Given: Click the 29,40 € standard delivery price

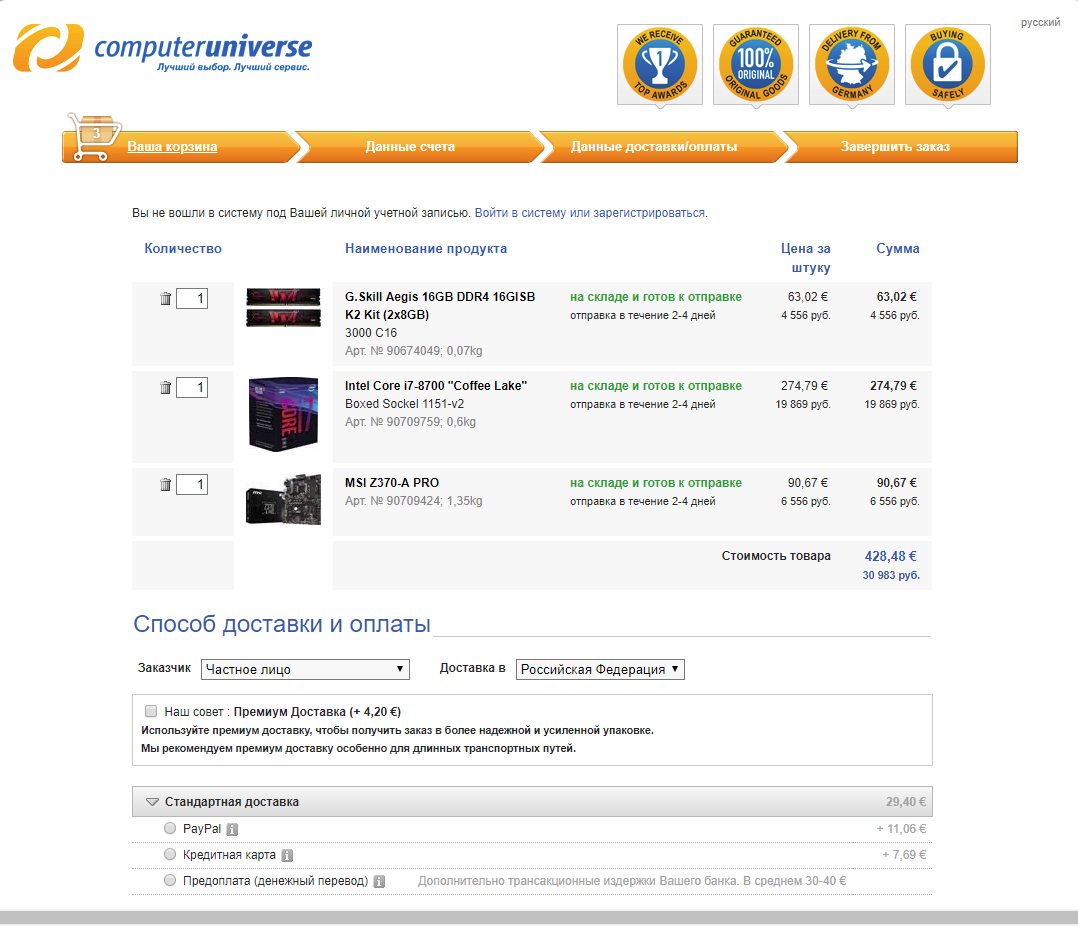Looking at the screenshot, I should [x=905, y=802].
